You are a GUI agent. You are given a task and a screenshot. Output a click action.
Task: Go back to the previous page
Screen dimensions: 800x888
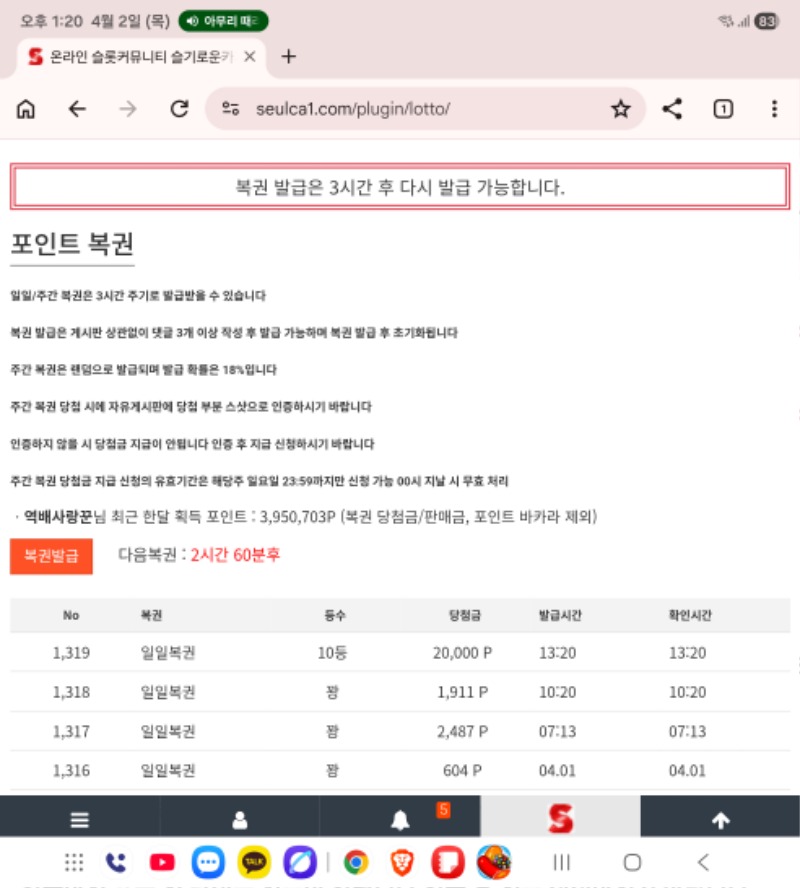click(78, 110)
